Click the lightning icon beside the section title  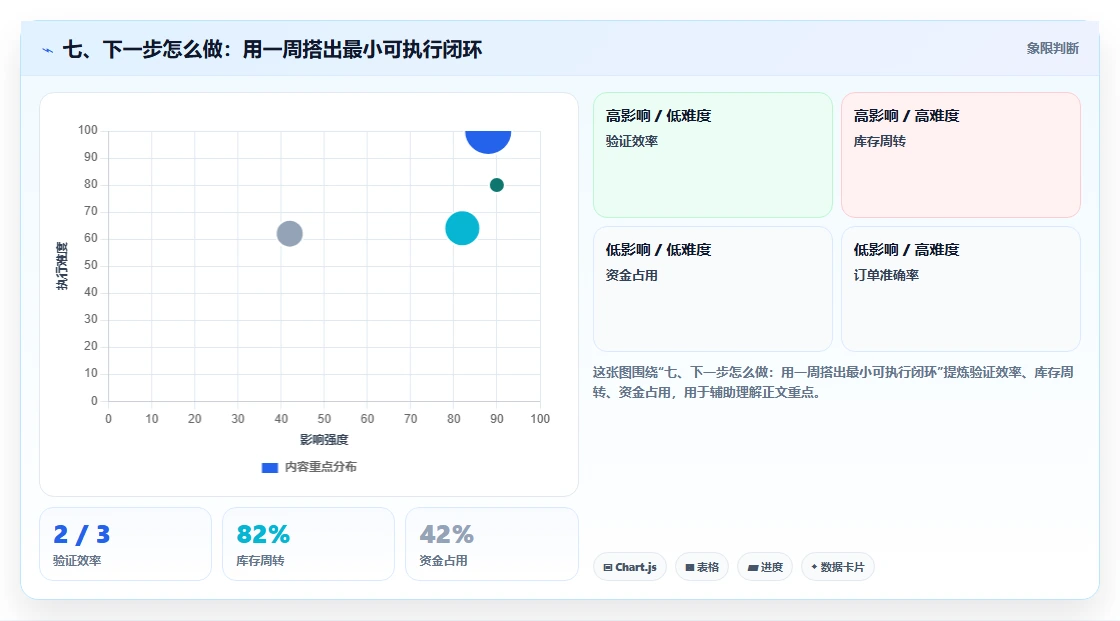pyautogui.click(x=48, y=50)
